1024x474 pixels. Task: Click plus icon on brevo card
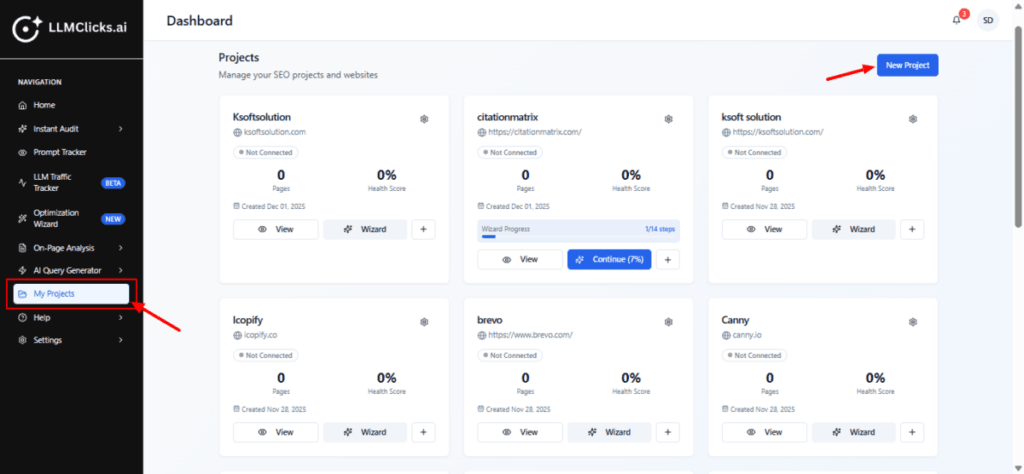[x=667, y=432]
